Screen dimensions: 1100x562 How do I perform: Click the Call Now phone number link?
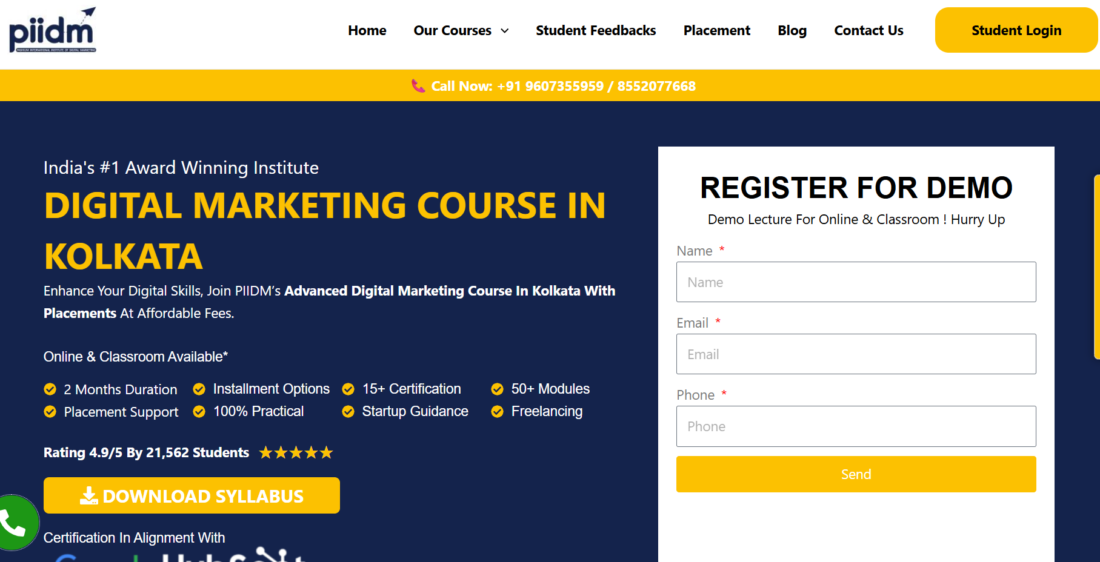point(563,86)
